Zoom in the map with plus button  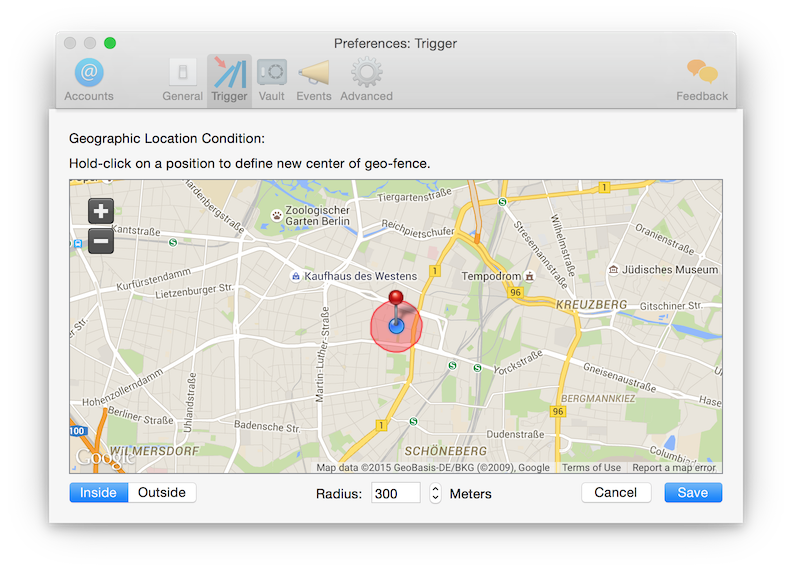point(101,211)
